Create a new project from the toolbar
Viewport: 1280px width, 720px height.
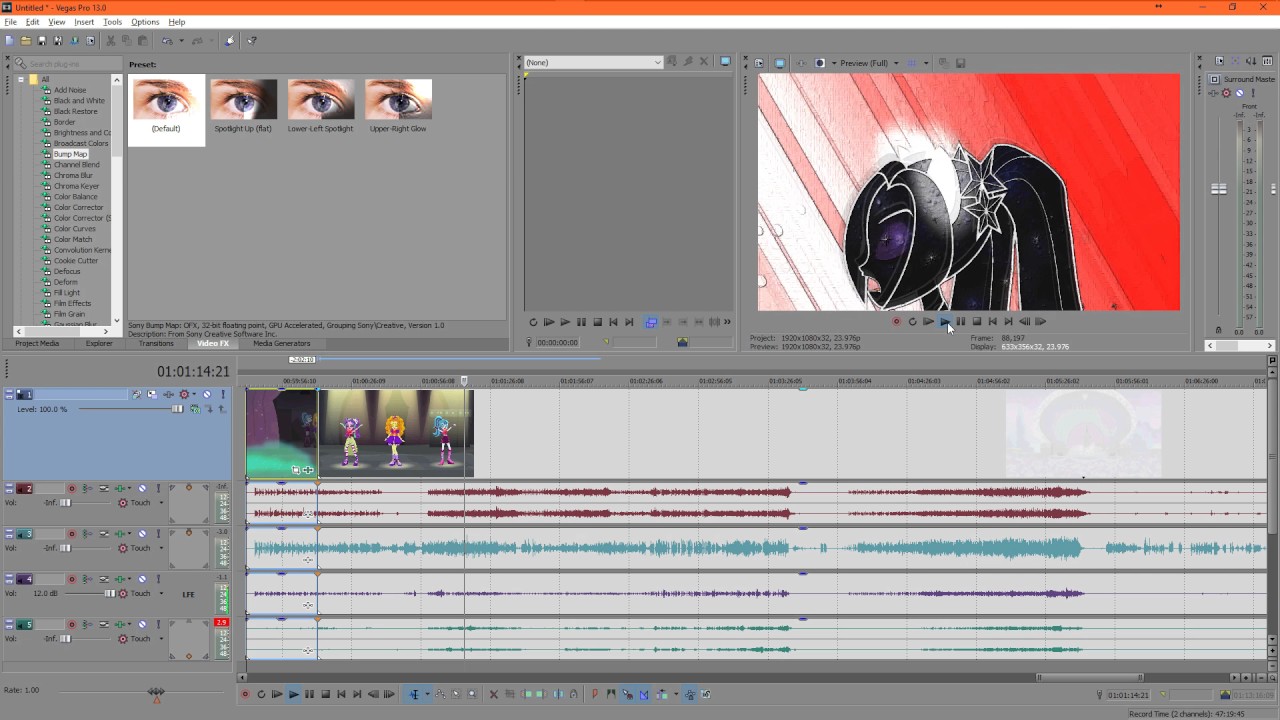pyautogui.click(x=9, y=41)
